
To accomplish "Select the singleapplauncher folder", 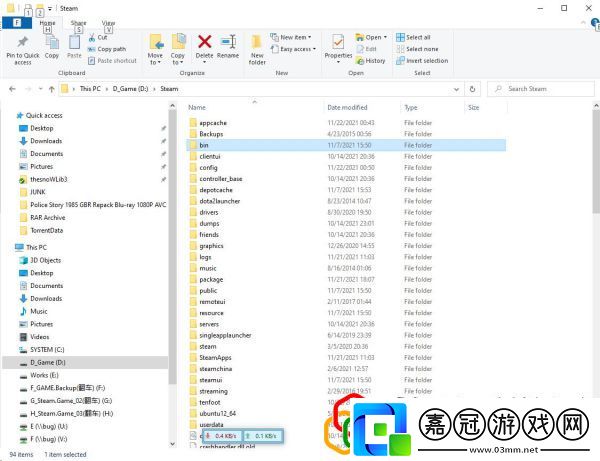I will click(x=225, y=336).
